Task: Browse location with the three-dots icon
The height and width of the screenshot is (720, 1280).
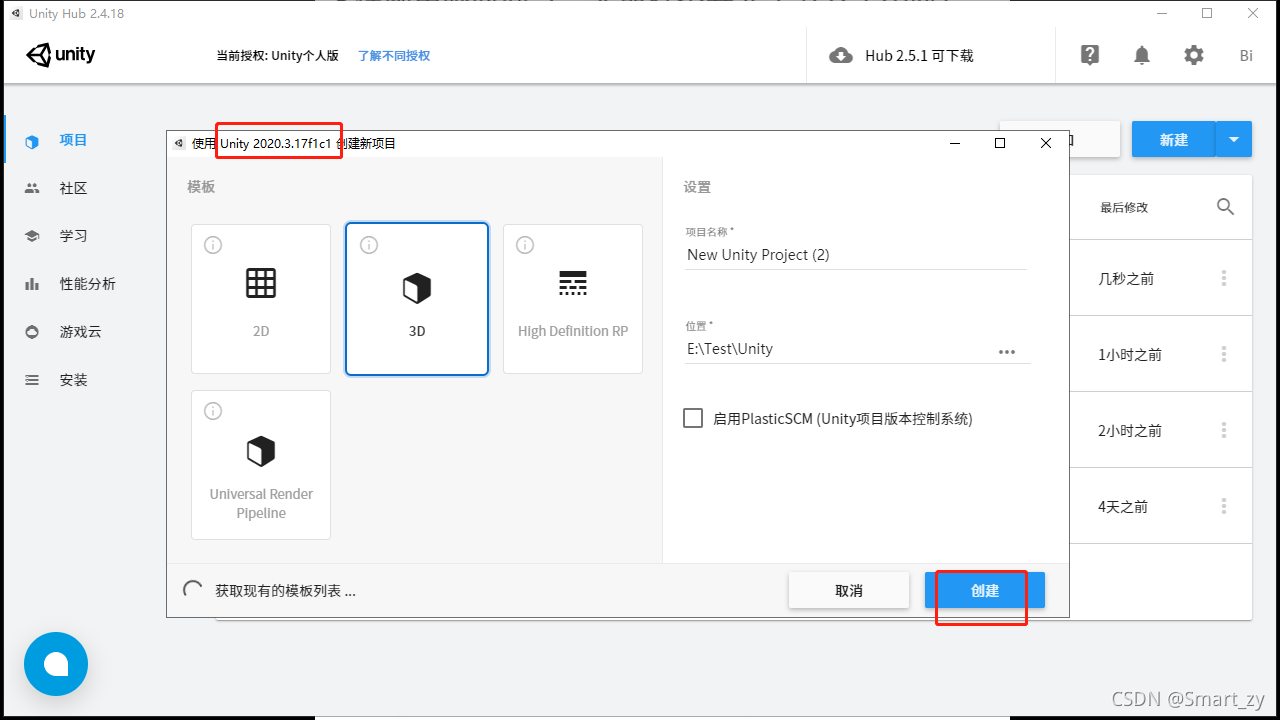Action: pyautogui.click(x=1007, y=351)
